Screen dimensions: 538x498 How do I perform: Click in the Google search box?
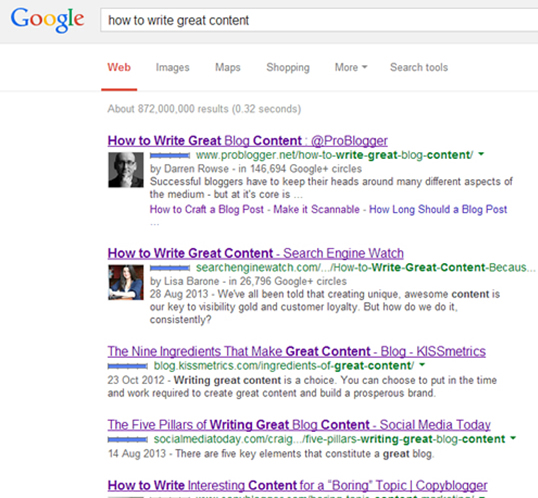[319, 21]
